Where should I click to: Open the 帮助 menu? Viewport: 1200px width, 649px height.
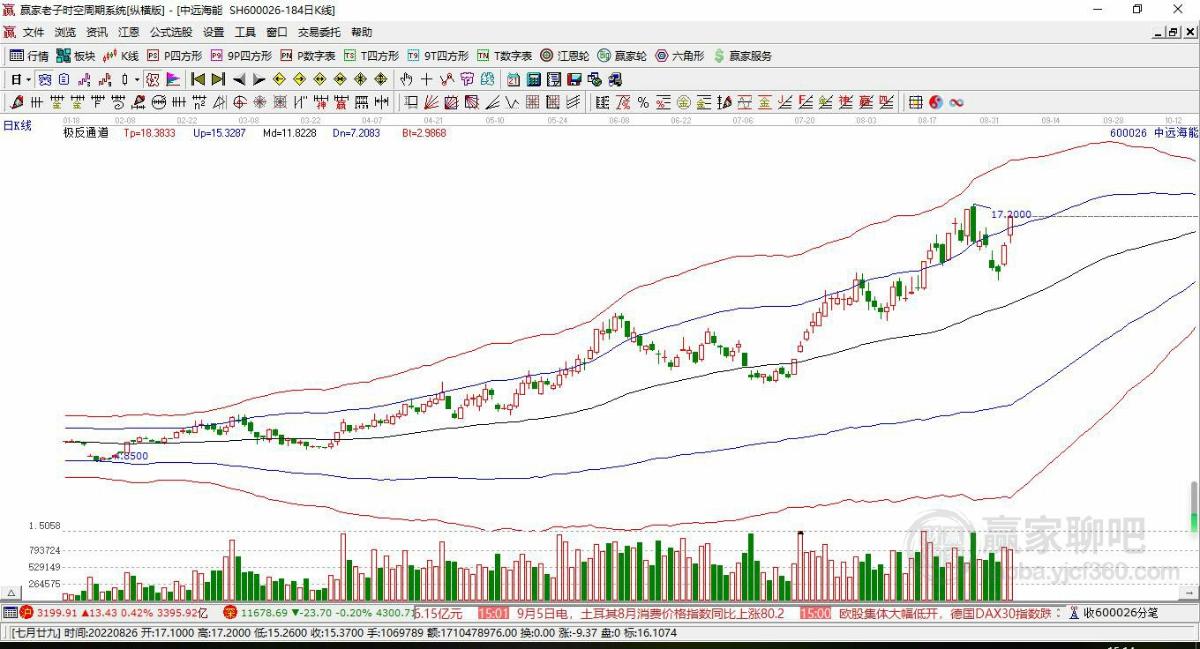[361, 33]
